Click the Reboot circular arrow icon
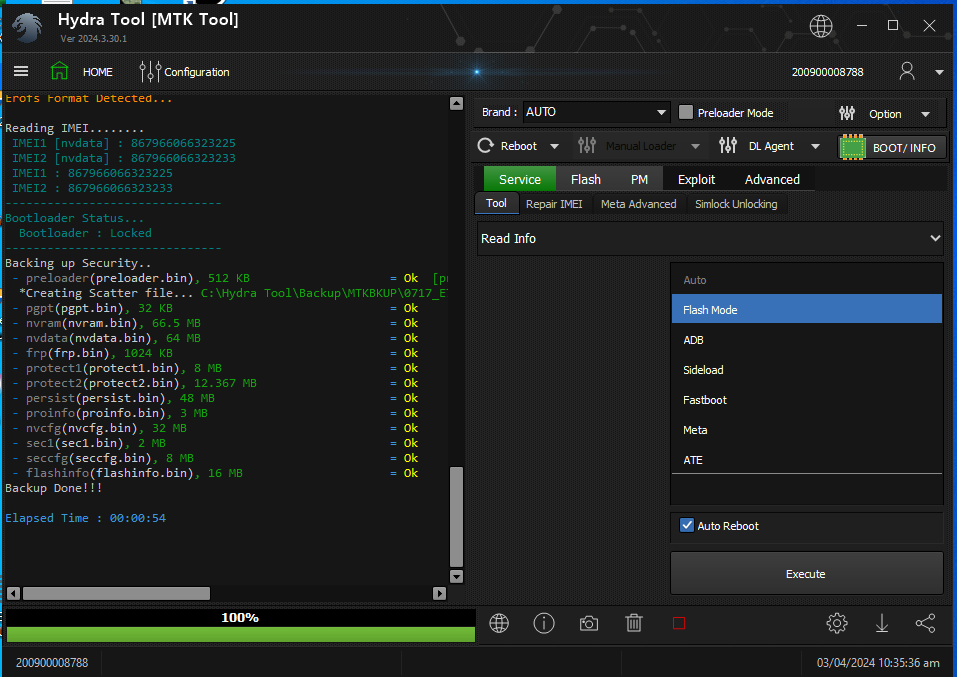This screenshot has height=677, width=957. coord(486,146)
